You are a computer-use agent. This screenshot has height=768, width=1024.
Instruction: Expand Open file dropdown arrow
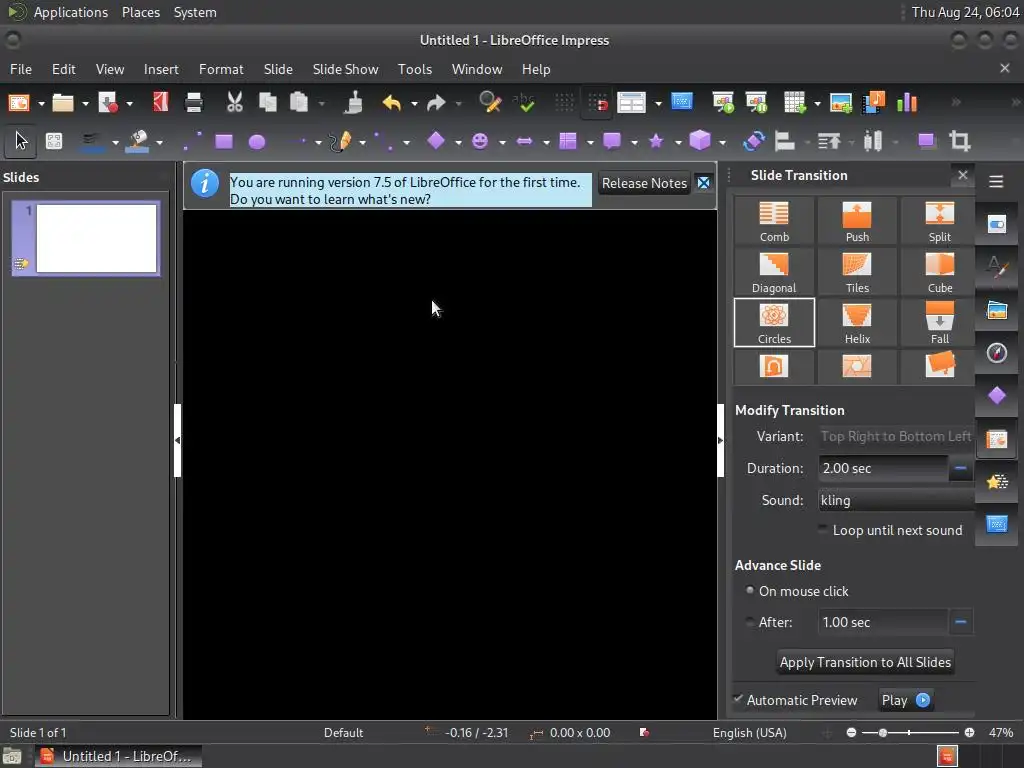85,103
